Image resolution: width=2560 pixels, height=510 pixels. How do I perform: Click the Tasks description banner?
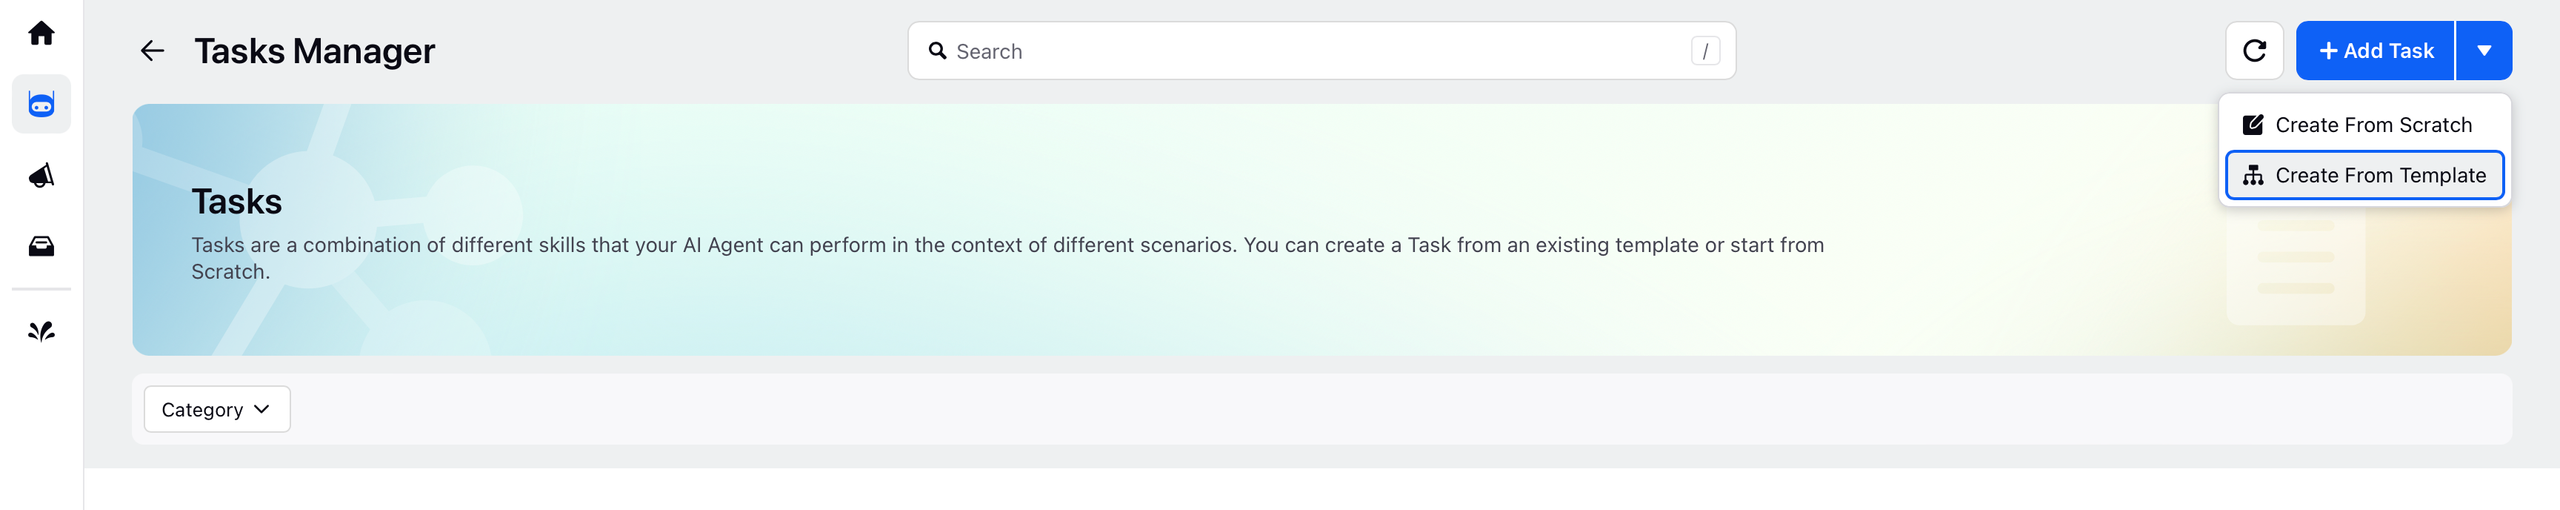coord(1321,230)
